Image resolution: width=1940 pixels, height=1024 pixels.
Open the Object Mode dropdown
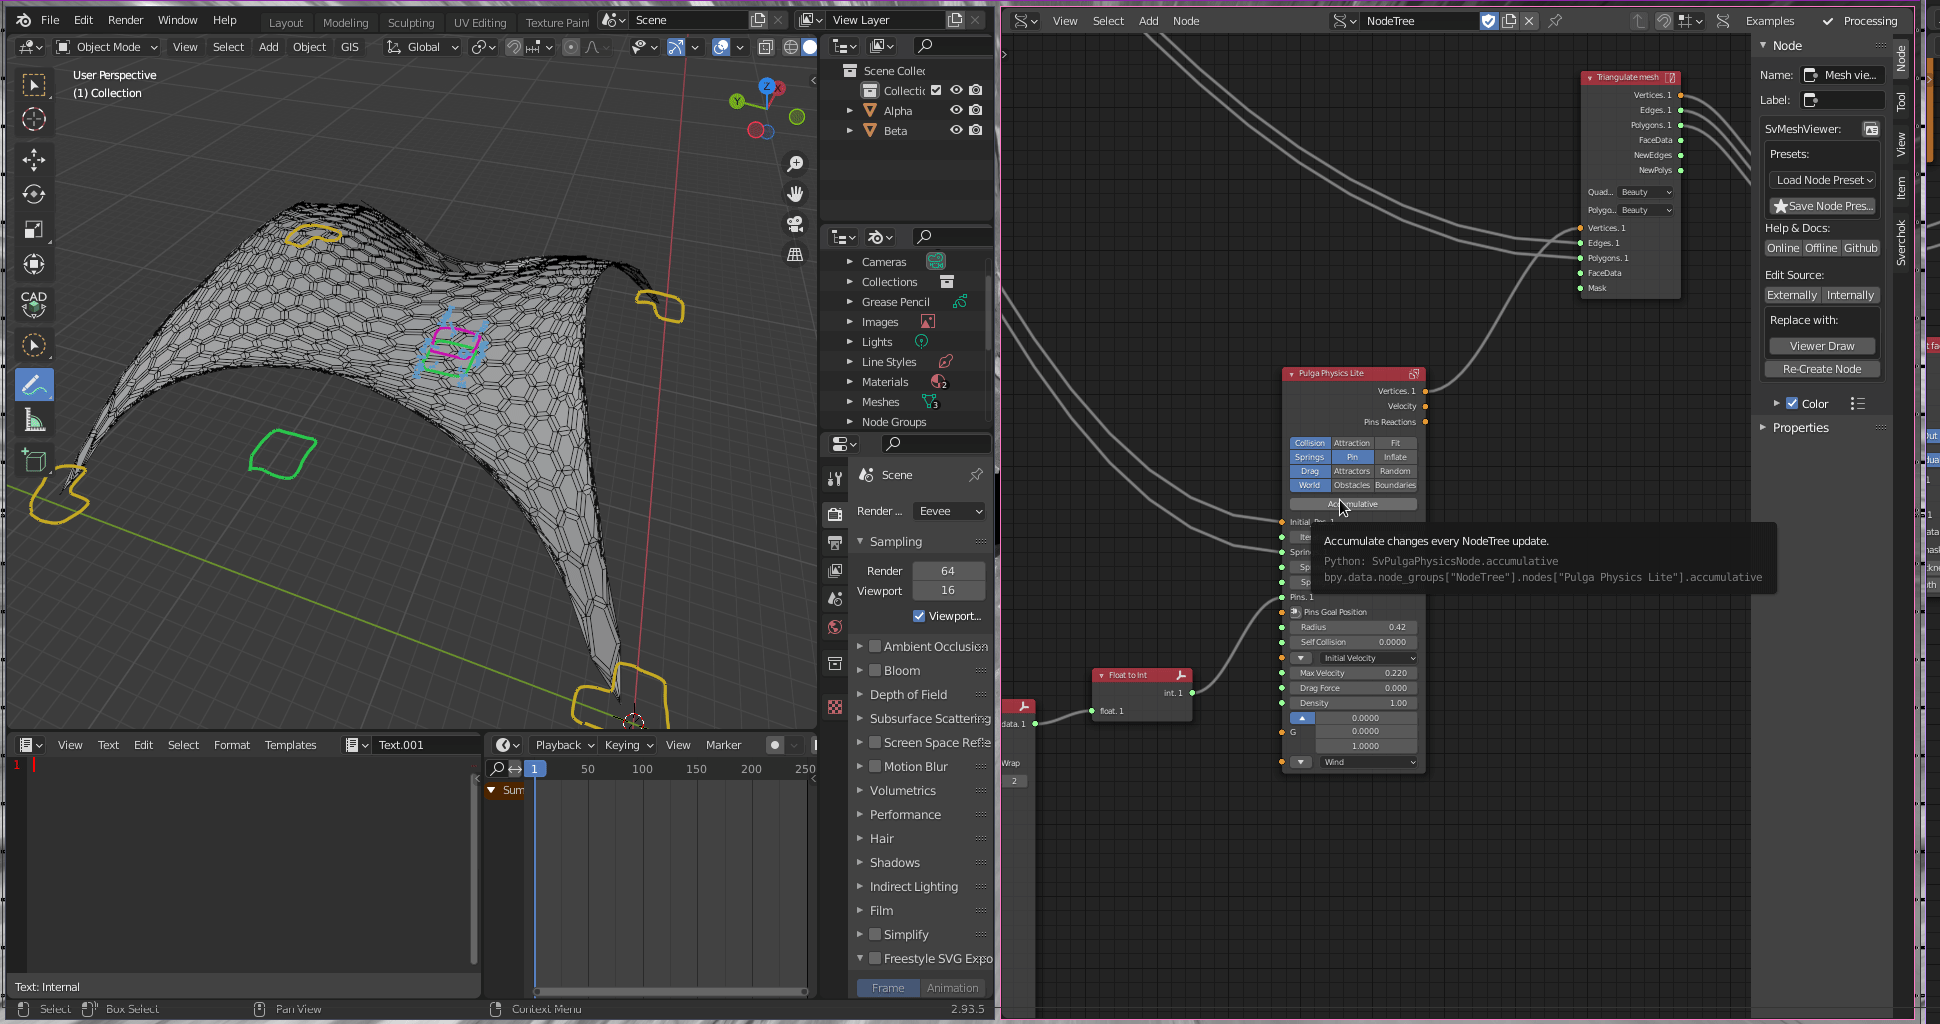(x=107, y=47)
